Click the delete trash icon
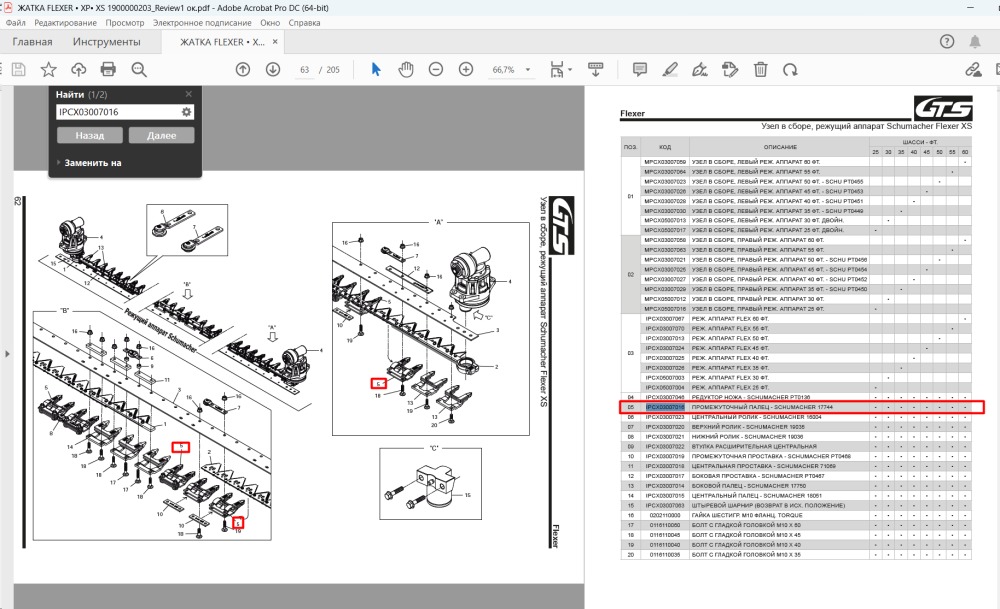Screen dimensions: 1000x609 [760, 70]
